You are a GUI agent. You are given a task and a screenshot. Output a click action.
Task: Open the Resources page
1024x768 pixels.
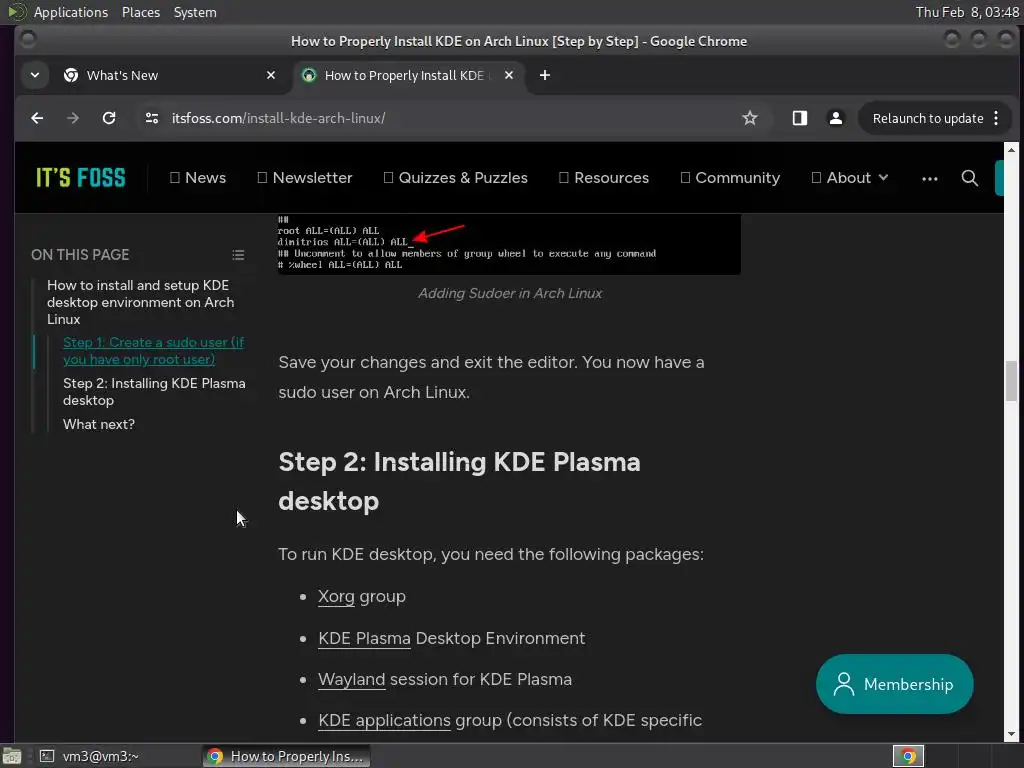point(604,178)
